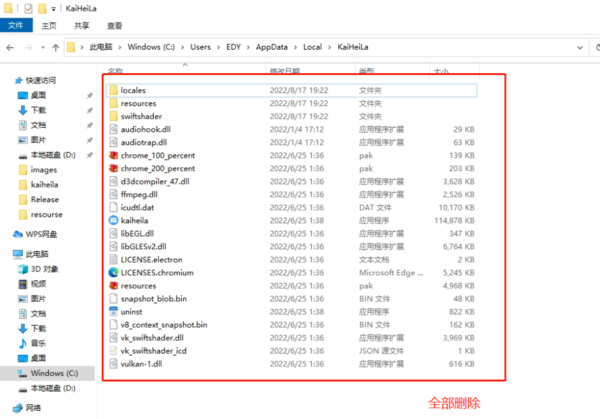The width and height of the screenshot is (600, 419).
Task: Click Users in the address breadcrumb
Action: pyautogui.click(x=201, y=47)
